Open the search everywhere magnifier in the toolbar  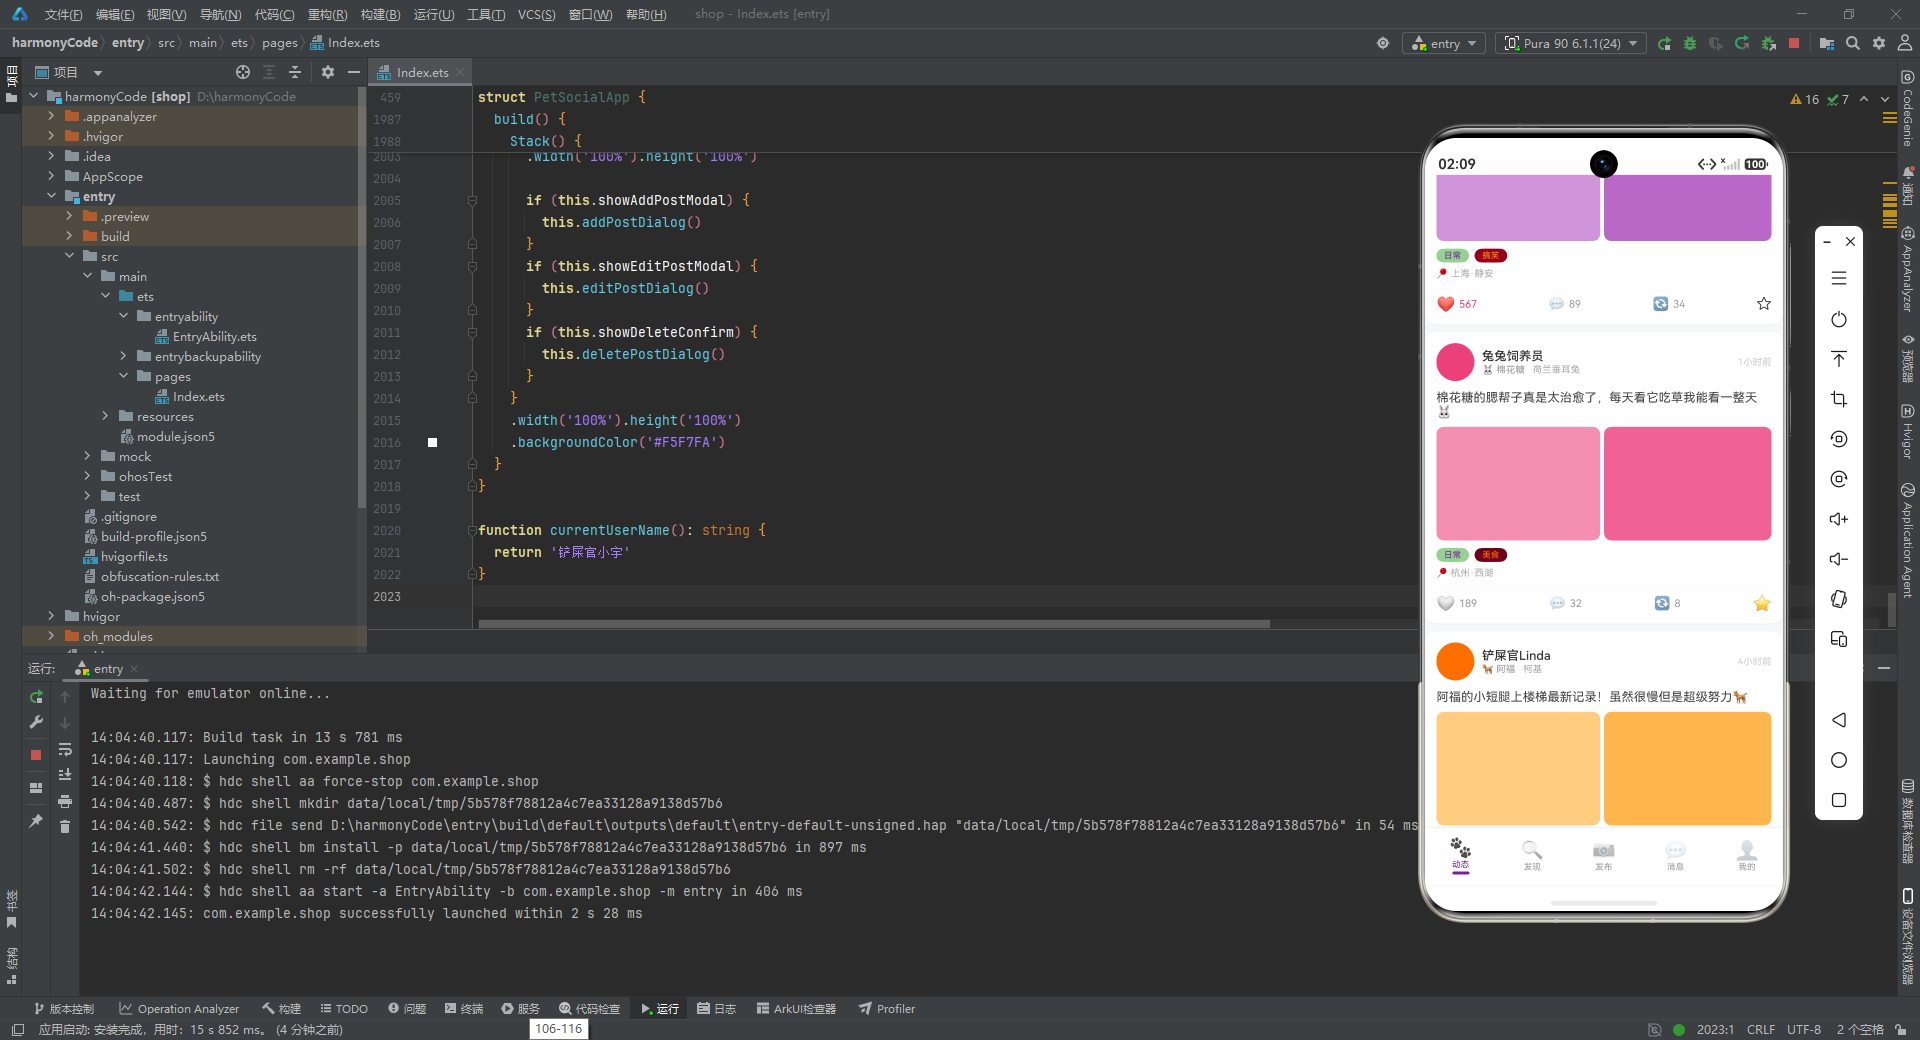coord(1853,43)
